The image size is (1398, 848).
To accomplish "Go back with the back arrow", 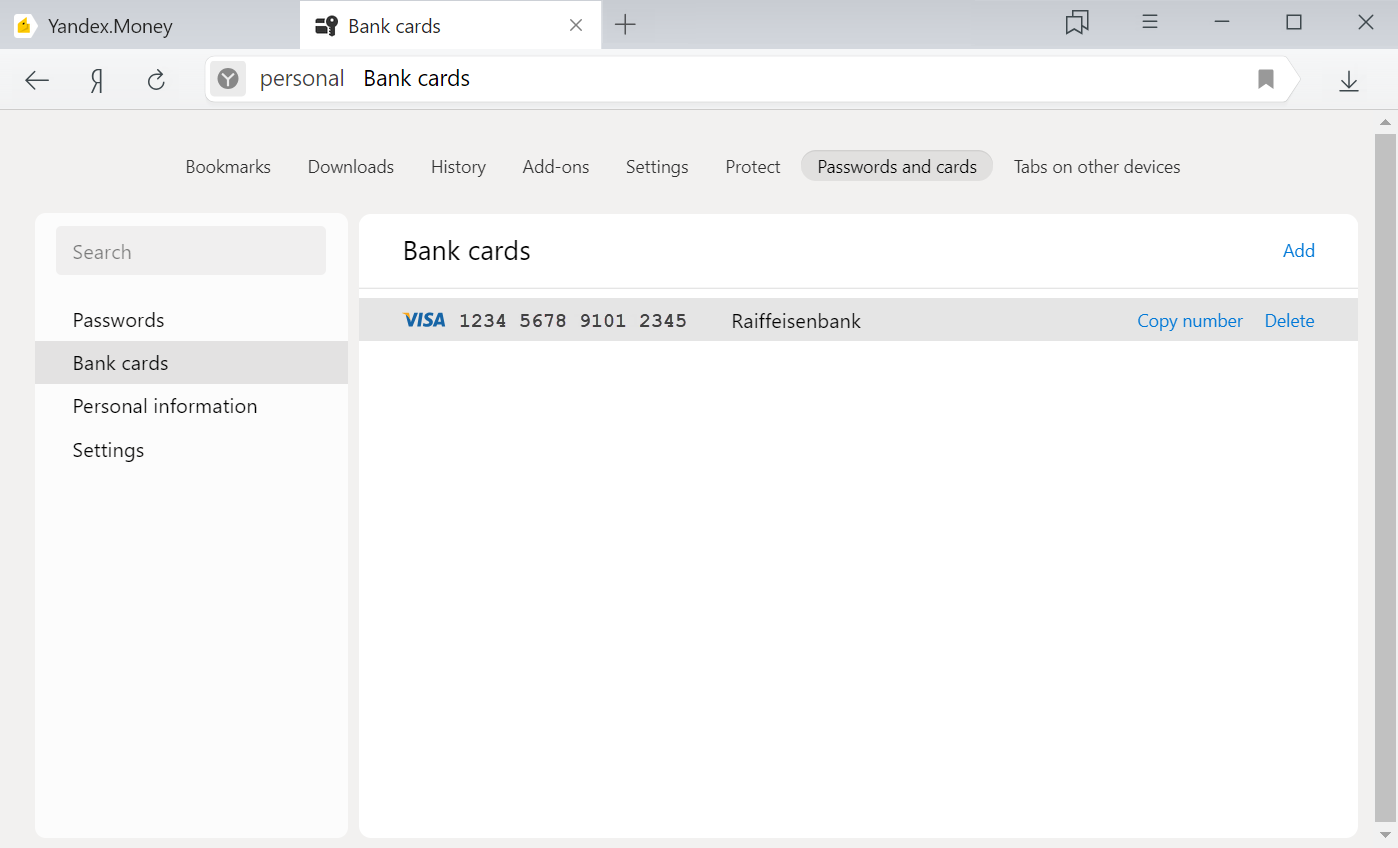I will [37, 81].
